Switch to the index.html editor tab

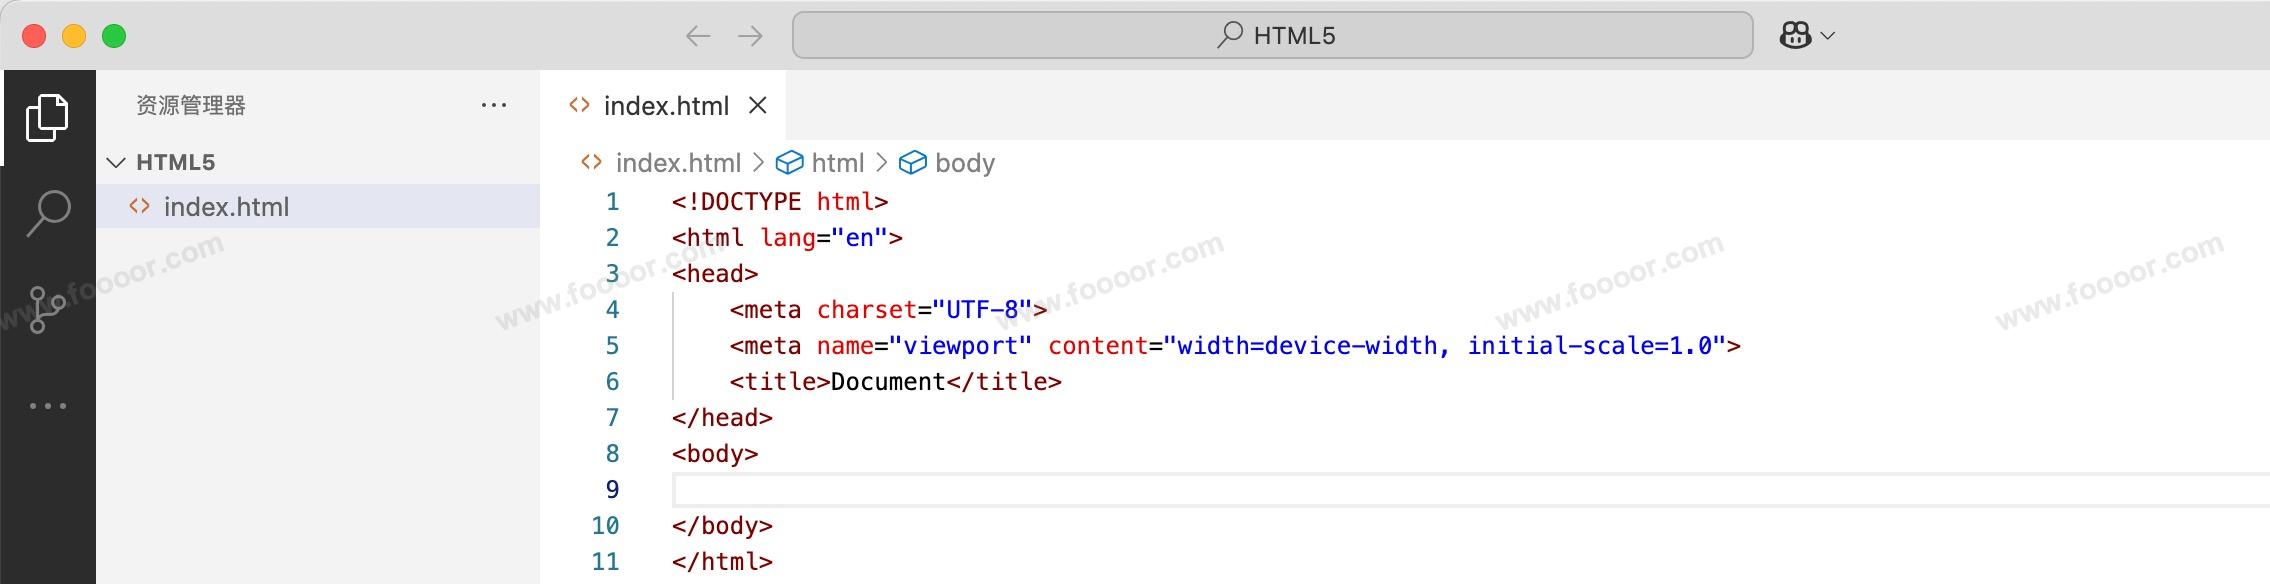[x=665, y=106]
